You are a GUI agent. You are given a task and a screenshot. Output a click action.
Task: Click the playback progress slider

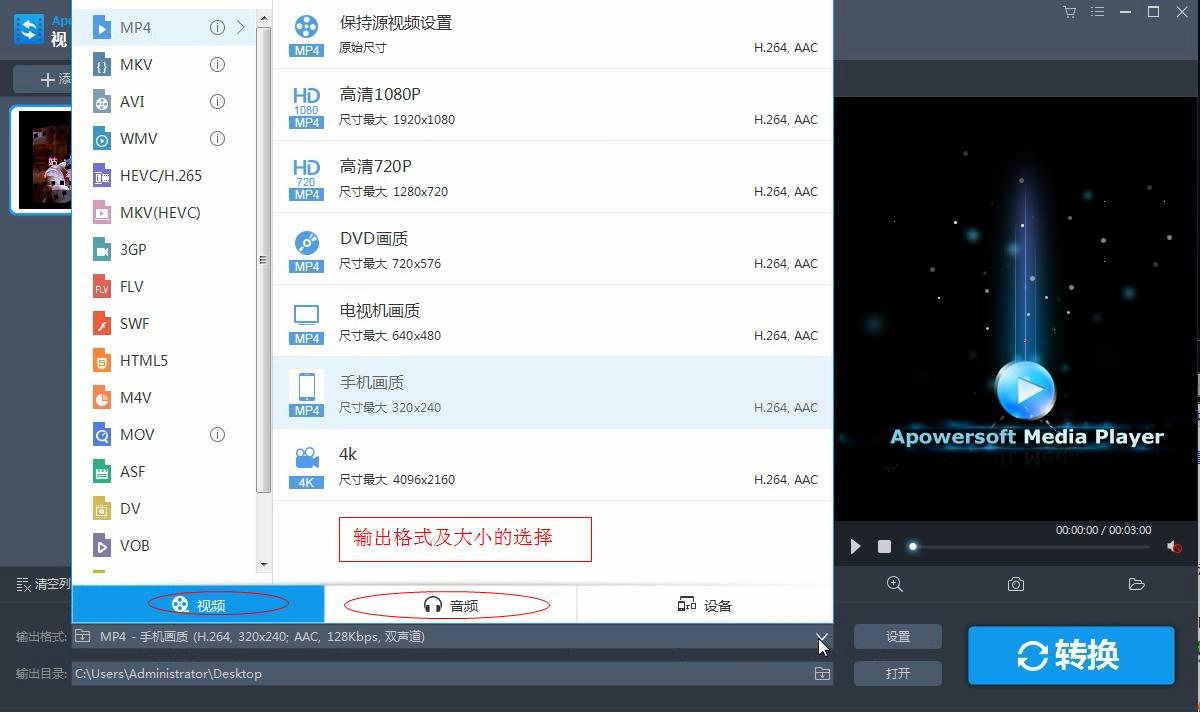(1030, 546)
